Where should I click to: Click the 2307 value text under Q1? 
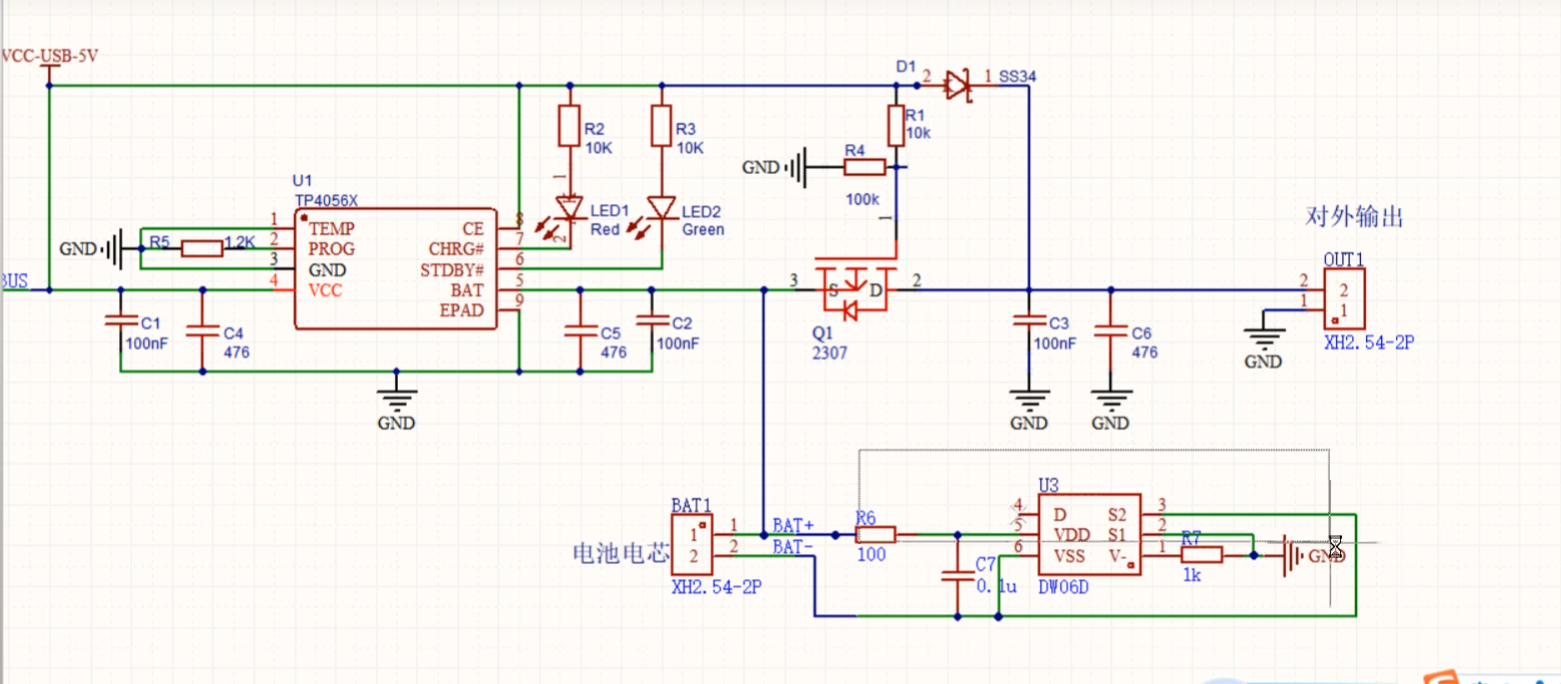point(830,352)
